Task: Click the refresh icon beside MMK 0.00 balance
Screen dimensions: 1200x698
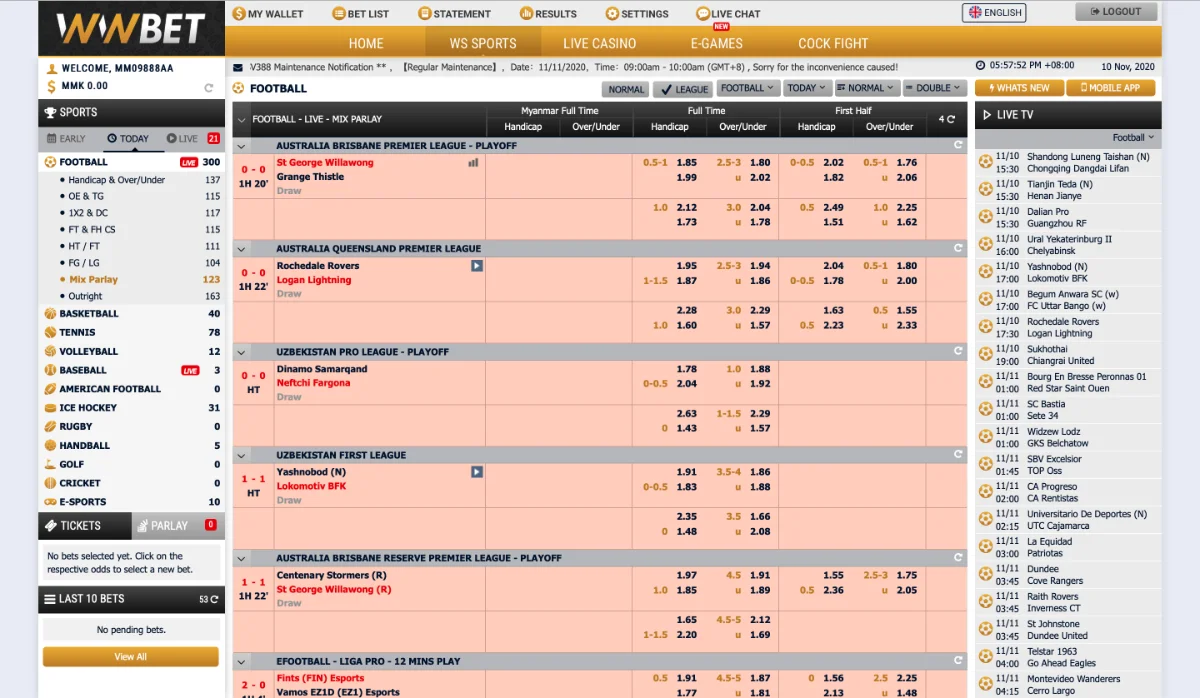Action: [209, 88]
